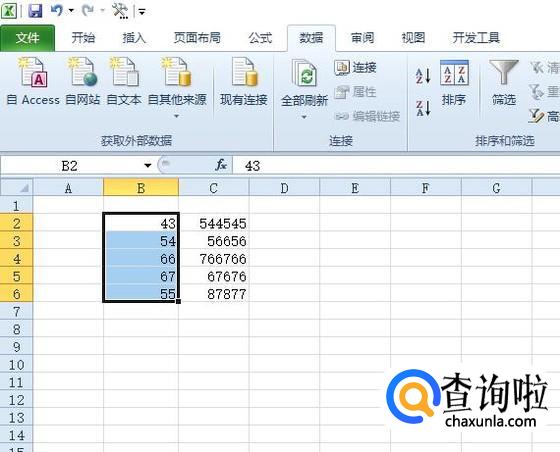Open the Name Box dropdown arrow
Screen dimensions: 560x452
click(148, 165)
